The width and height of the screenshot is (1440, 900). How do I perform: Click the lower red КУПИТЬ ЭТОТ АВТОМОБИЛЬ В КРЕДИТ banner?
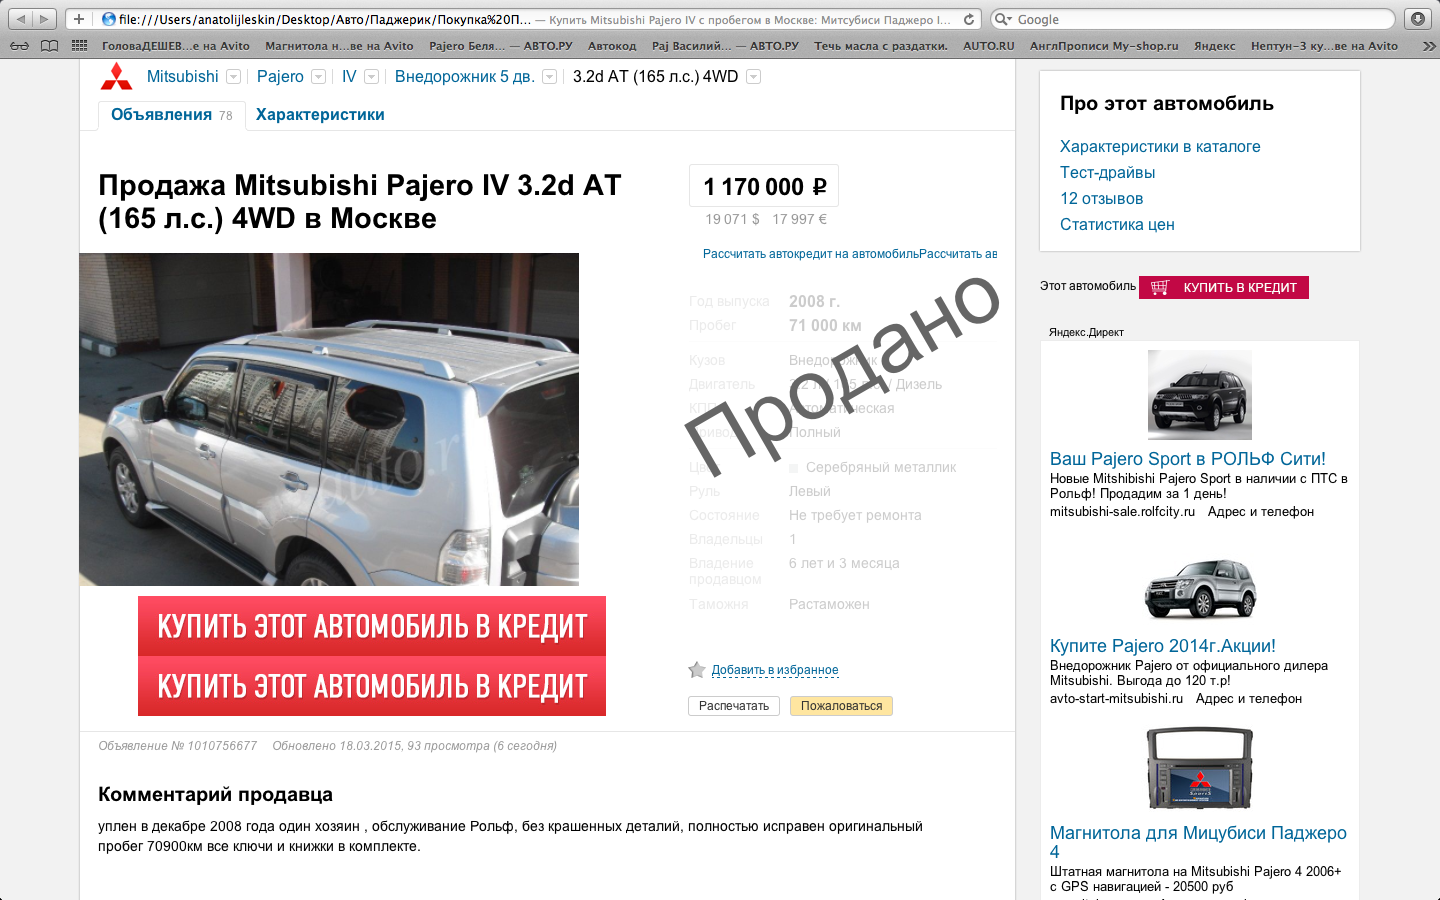click(x=372, y=686)
